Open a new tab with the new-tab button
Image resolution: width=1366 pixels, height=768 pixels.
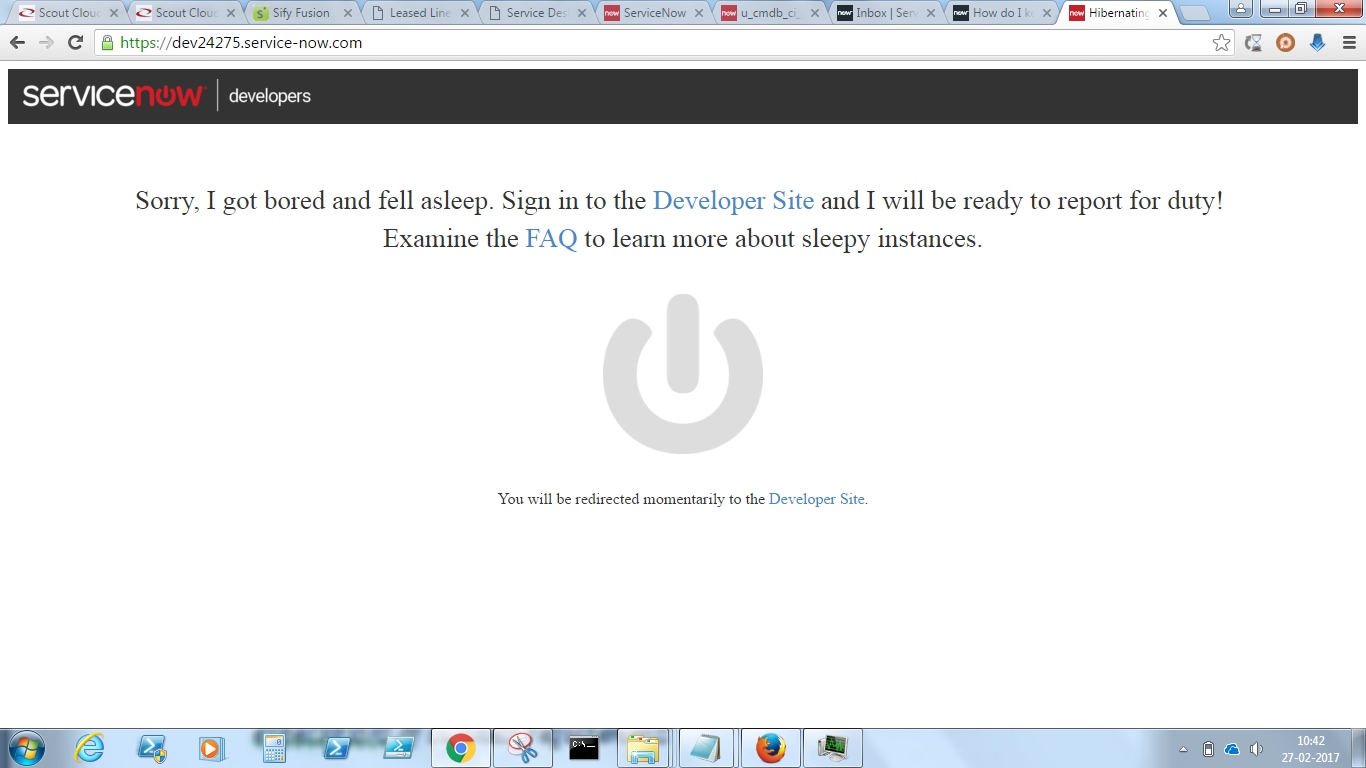[x=1195, y=14]
